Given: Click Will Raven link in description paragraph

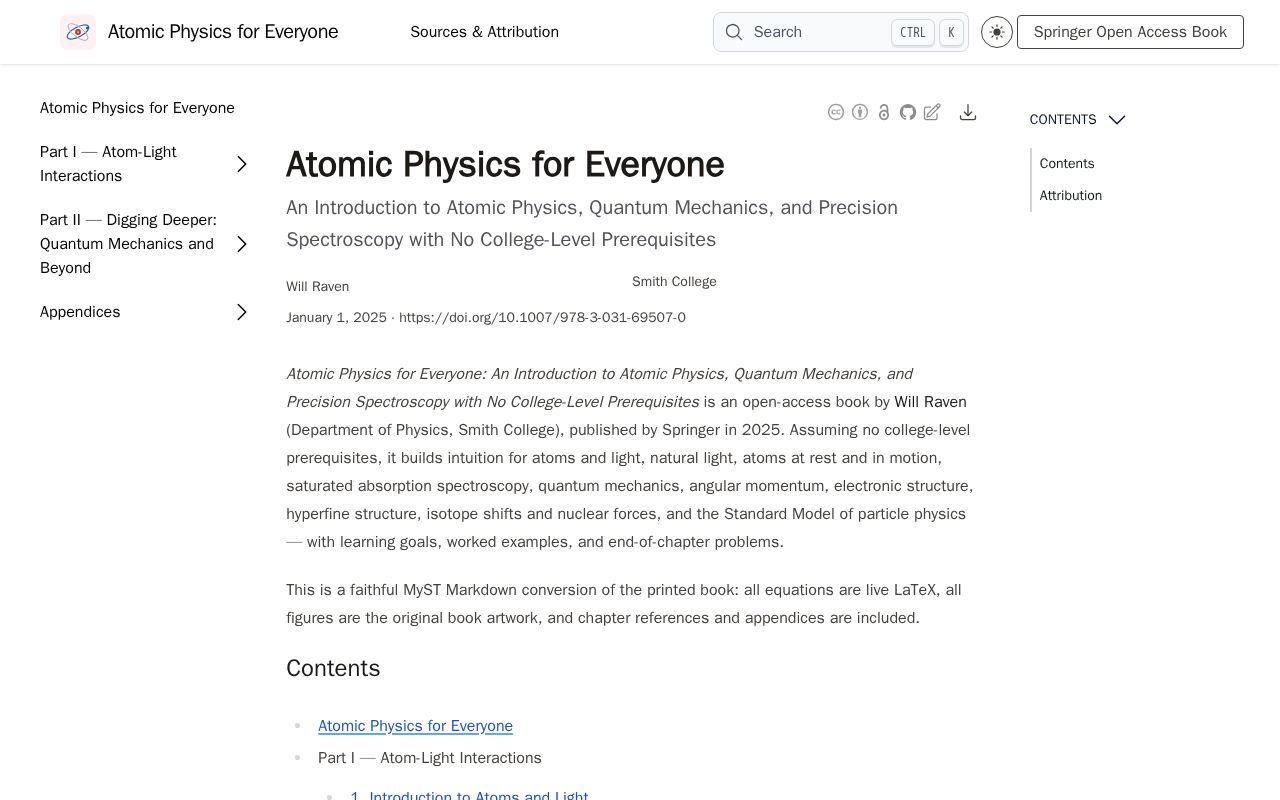Looking at the screenshot, I should coord(930,402).
